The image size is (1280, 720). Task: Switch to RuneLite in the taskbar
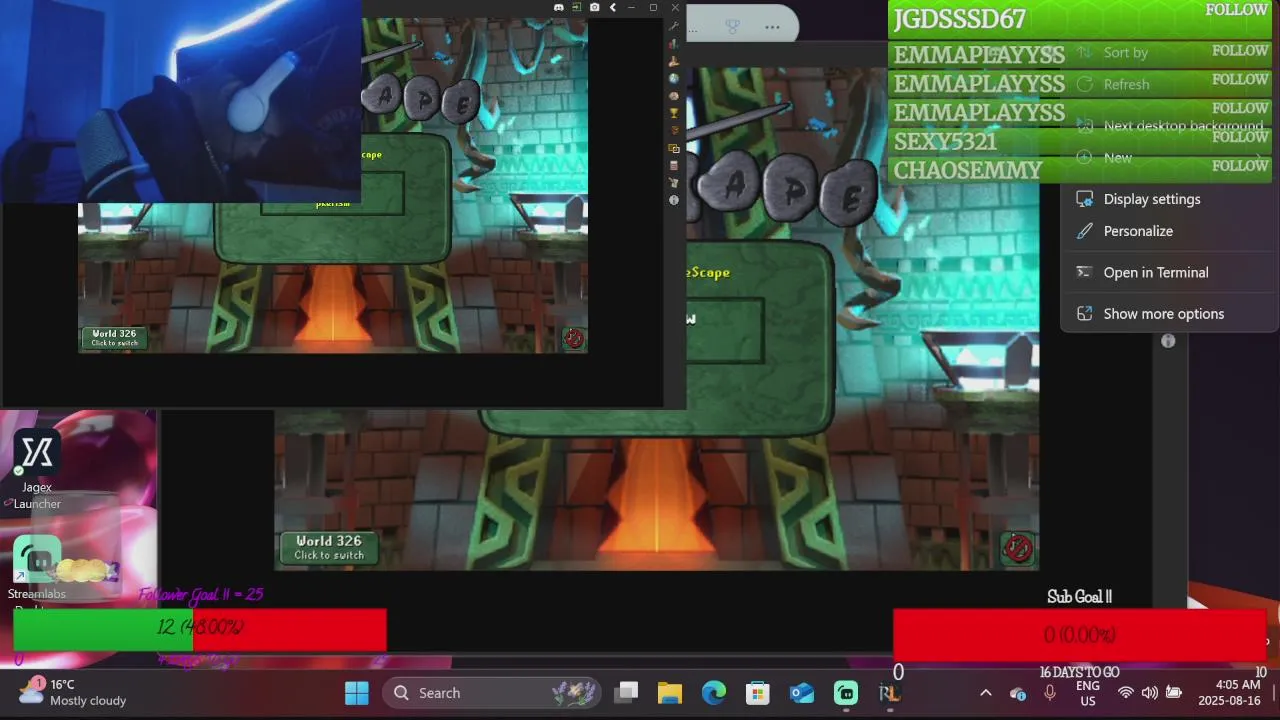(889, 693)
